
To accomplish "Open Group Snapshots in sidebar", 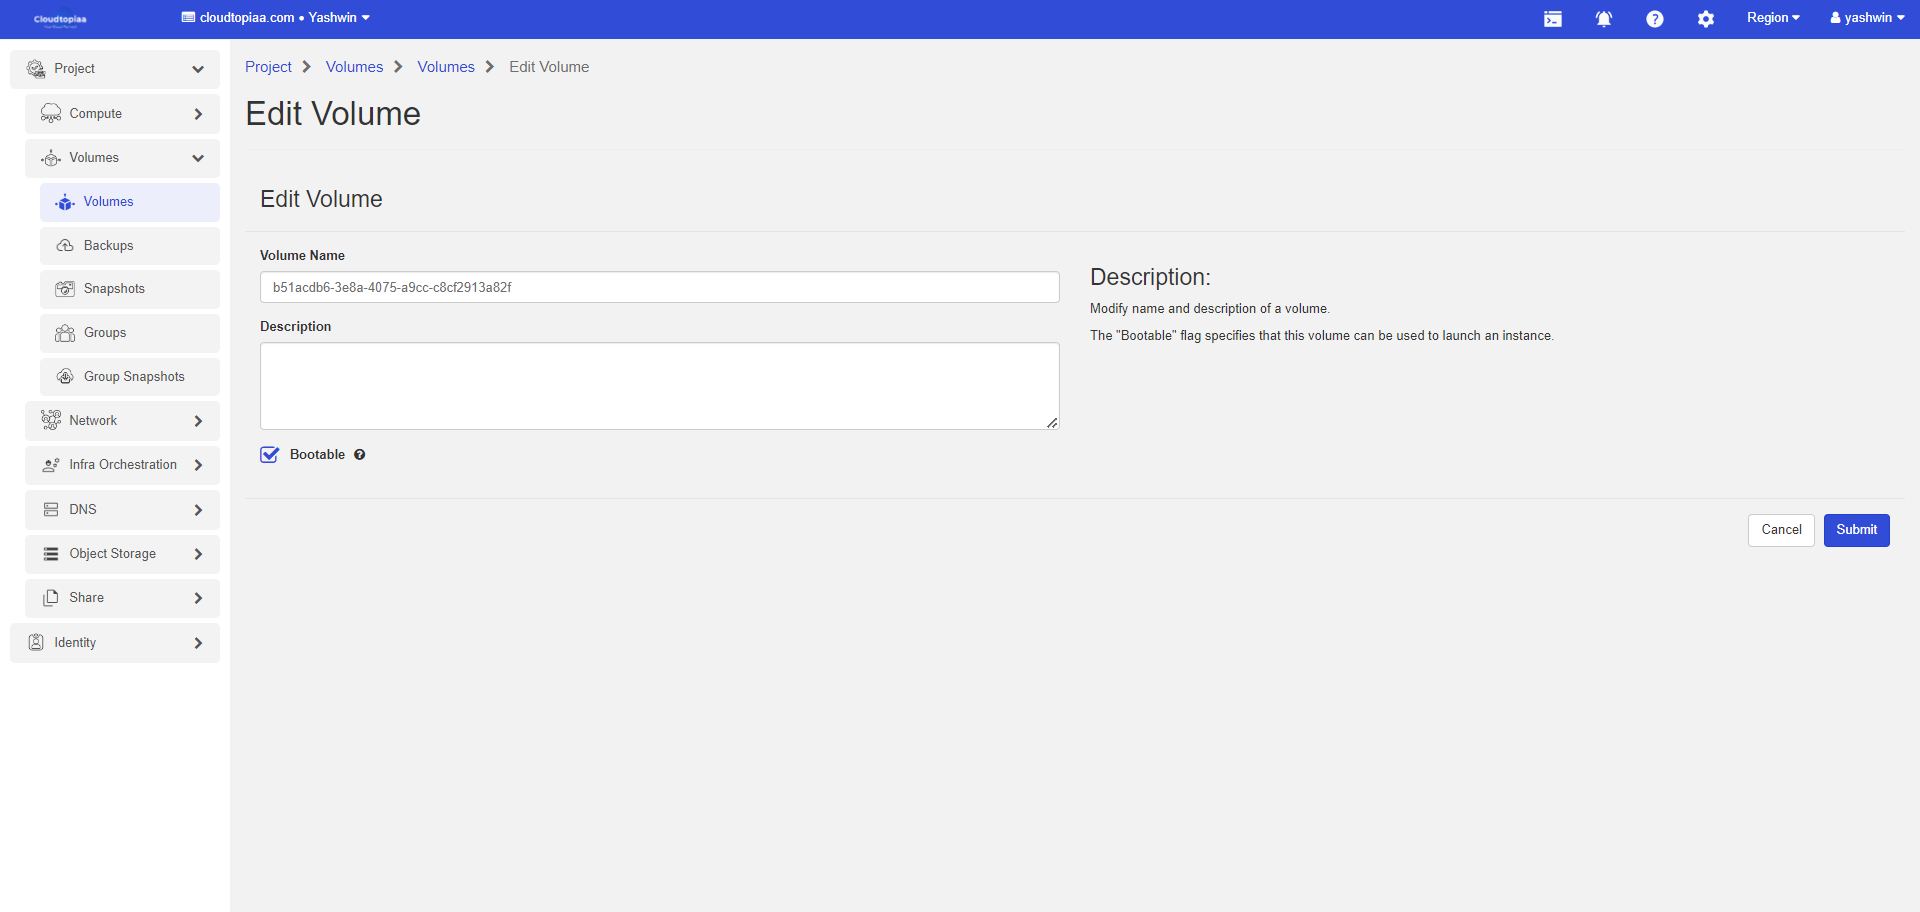I will [133, 377].
